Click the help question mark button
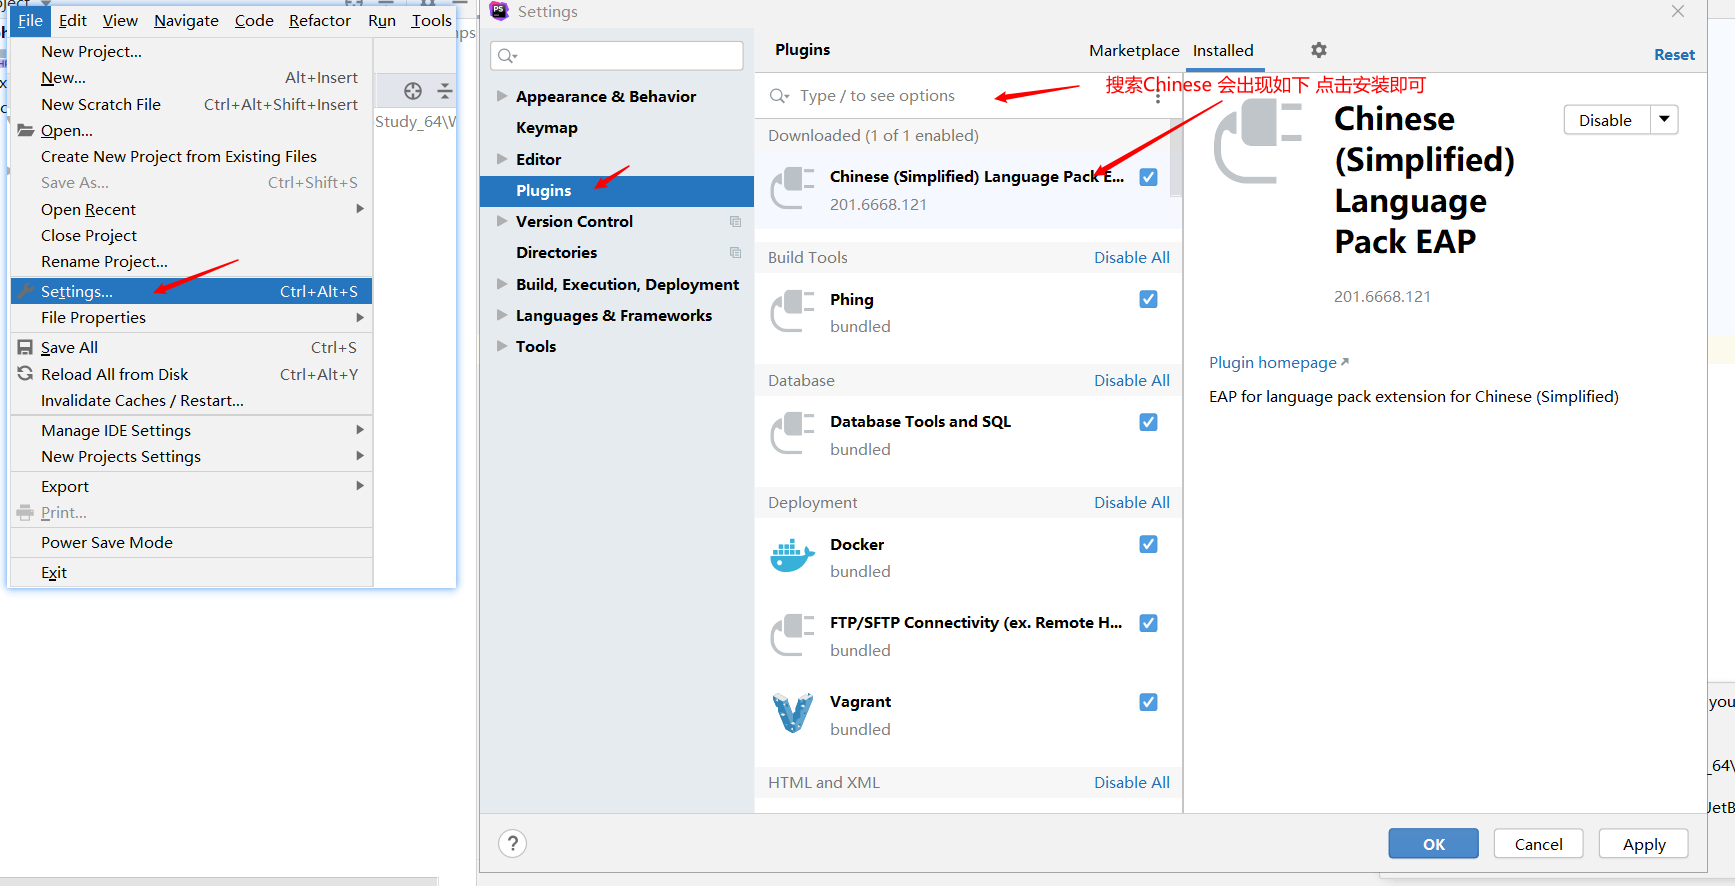The height and width of the screenshot is (886, 1735). tap(512, 844)
